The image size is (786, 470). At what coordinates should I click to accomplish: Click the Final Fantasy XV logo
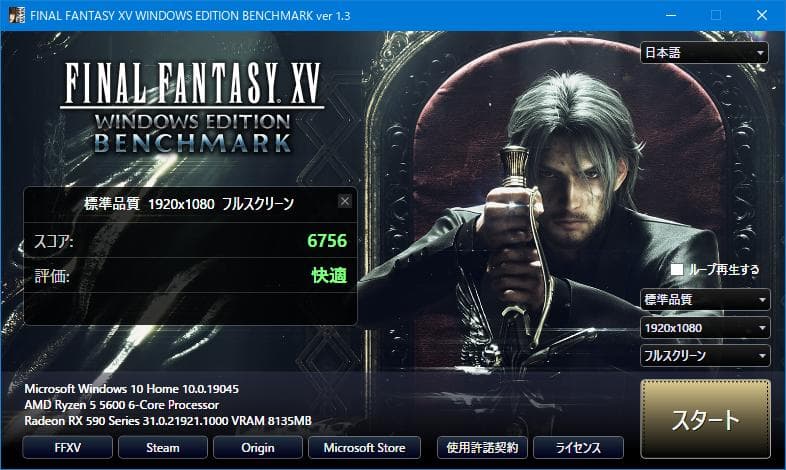(192, 108)
